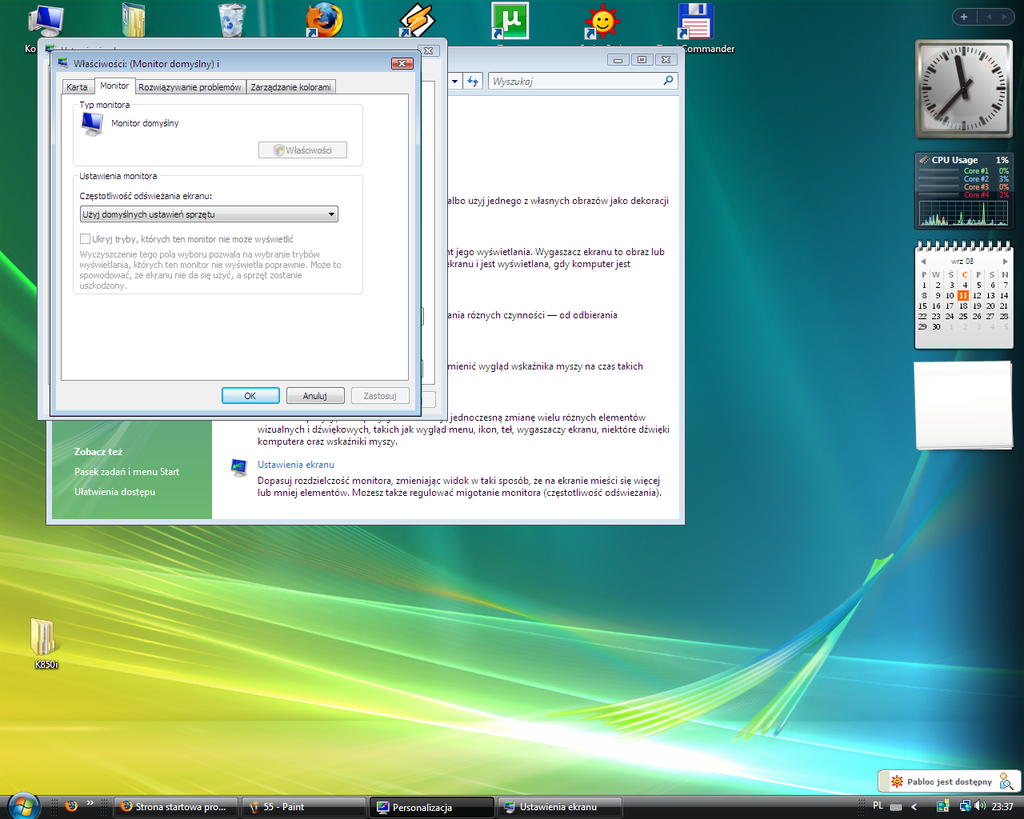Open Mozilla Firefox desktop shortcut
Screen dimensions: 1024x819
(324, 20)
